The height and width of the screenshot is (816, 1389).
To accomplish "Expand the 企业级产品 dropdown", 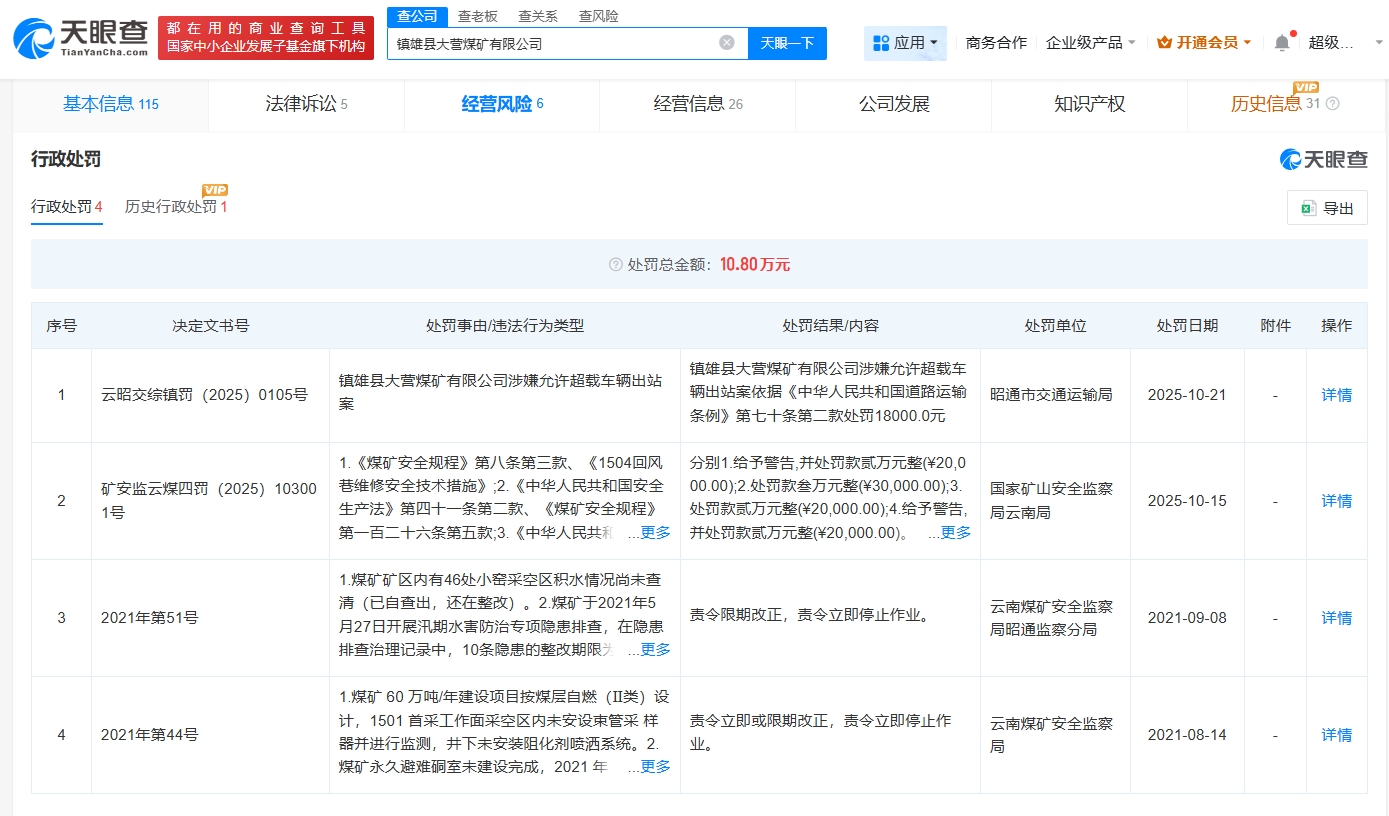I will click(1090, 42).
